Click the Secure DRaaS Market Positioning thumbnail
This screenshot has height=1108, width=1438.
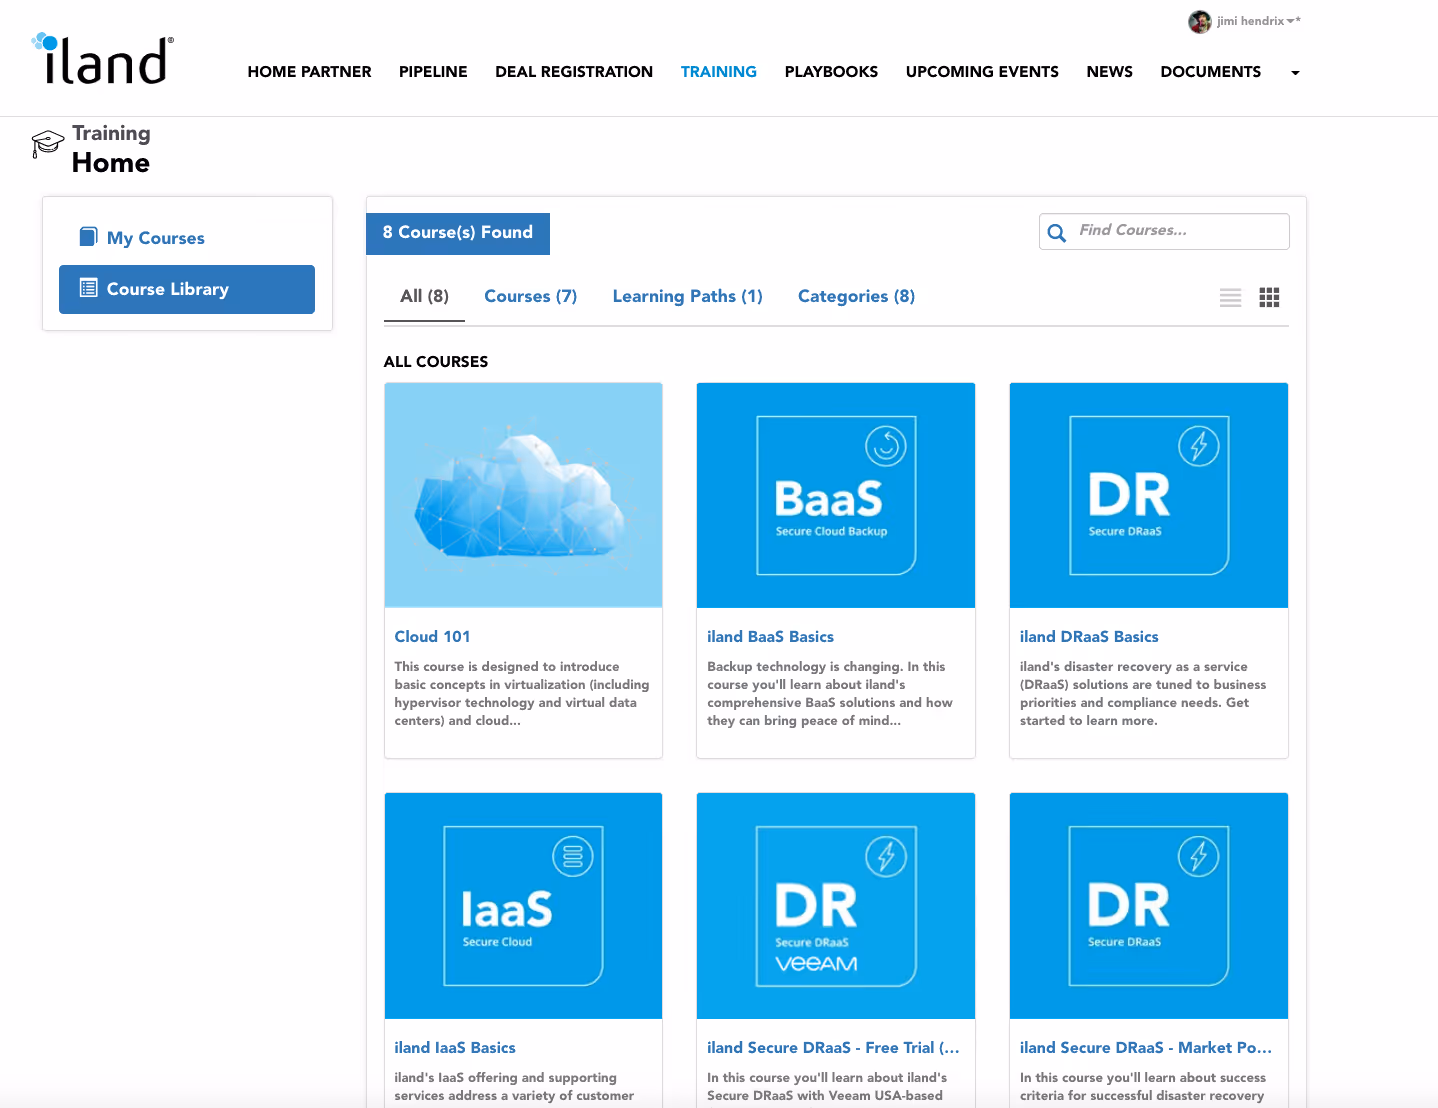click(1149, 906)
